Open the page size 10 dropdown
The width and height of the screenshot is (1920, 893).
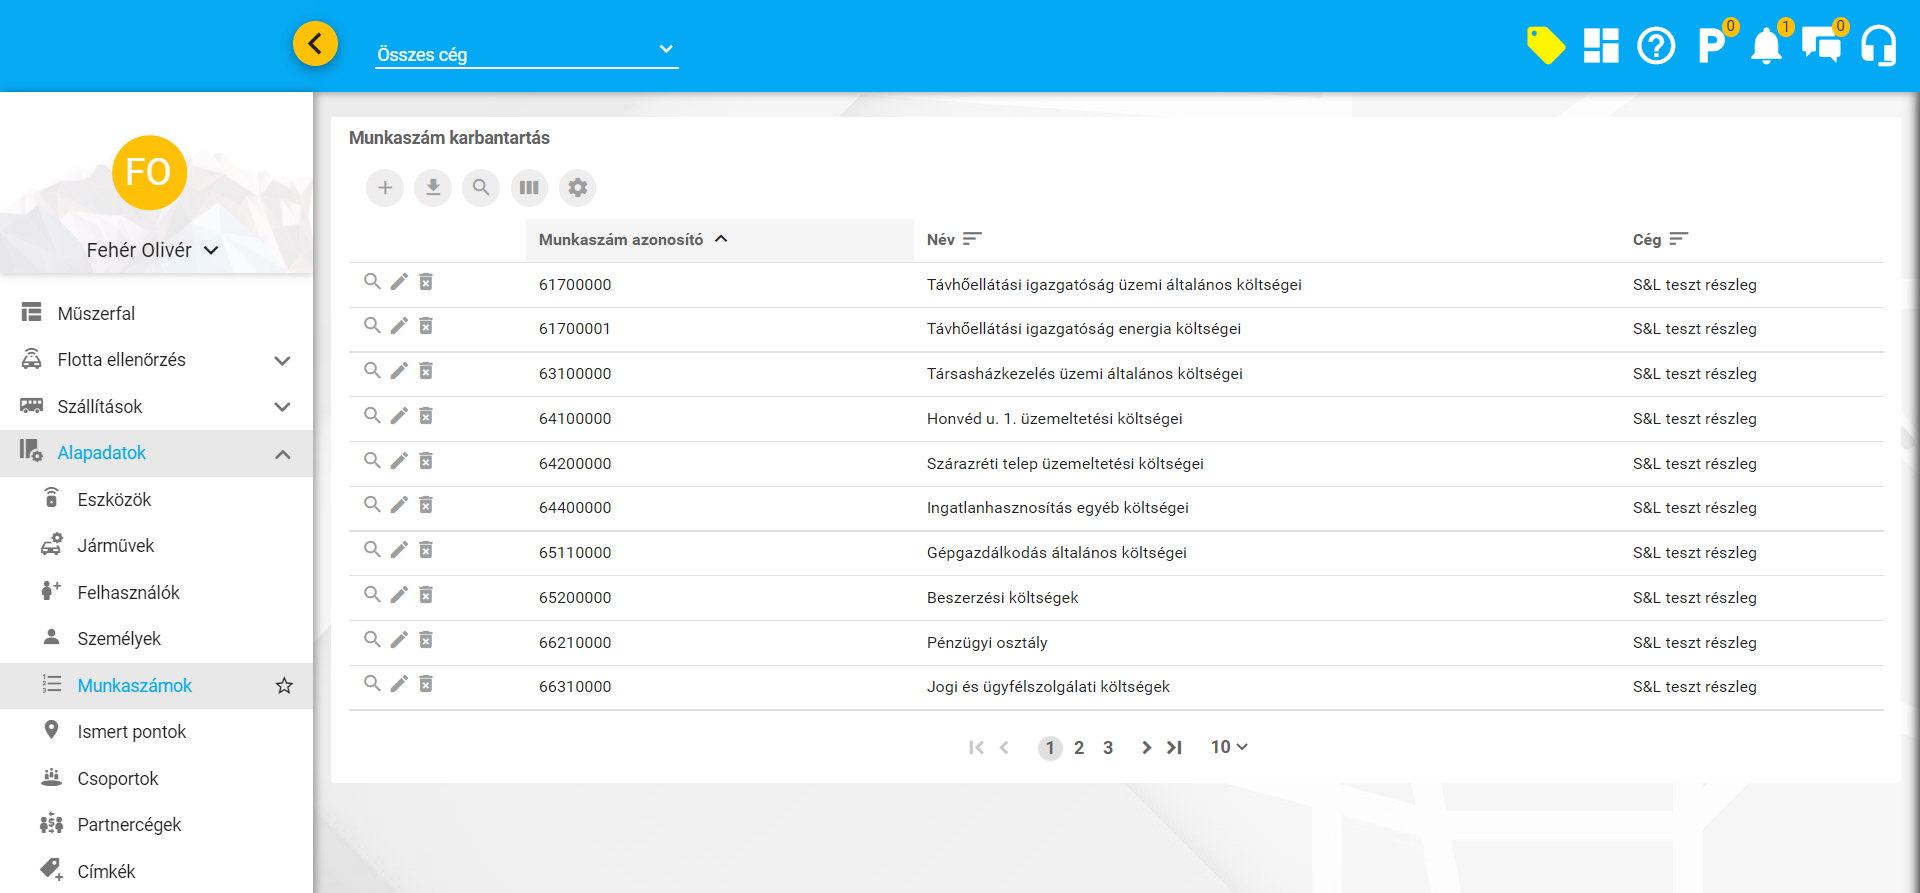(1229, 747)
